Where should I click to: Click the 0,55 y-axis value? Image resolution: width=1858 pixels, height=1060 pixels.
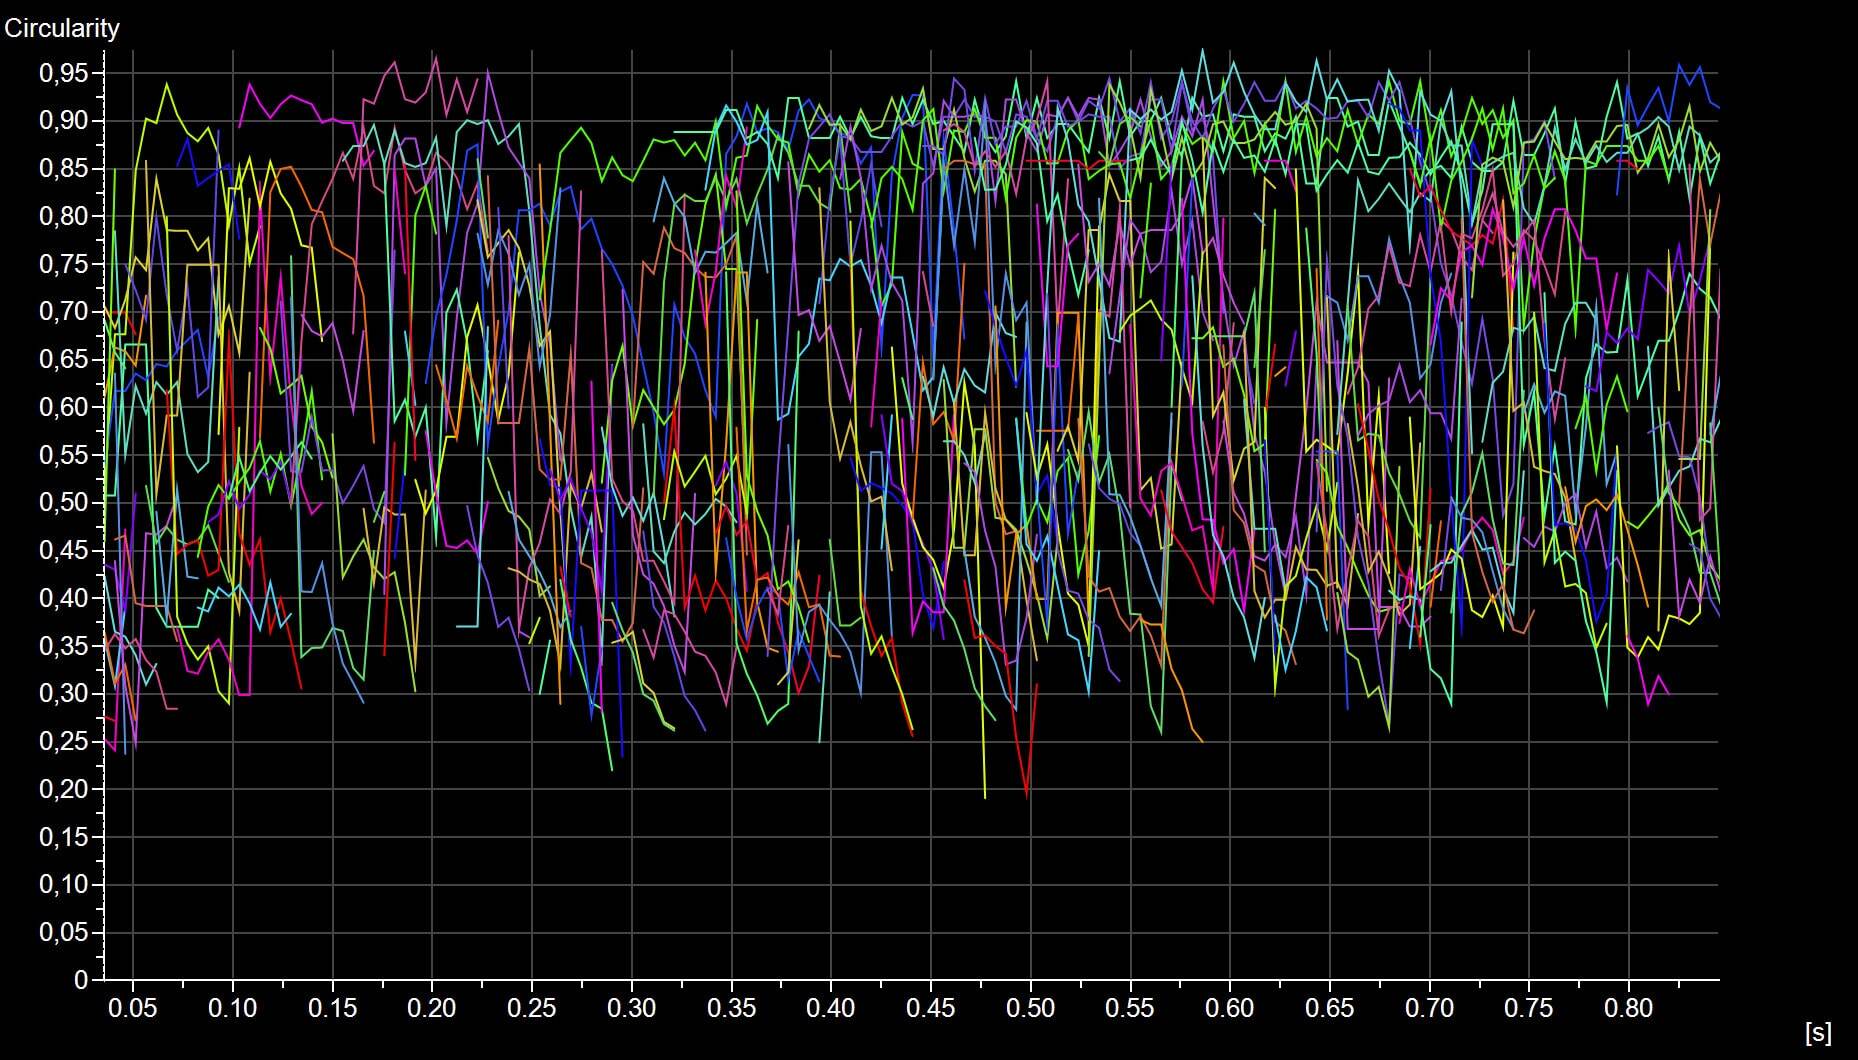click(64, 455)
